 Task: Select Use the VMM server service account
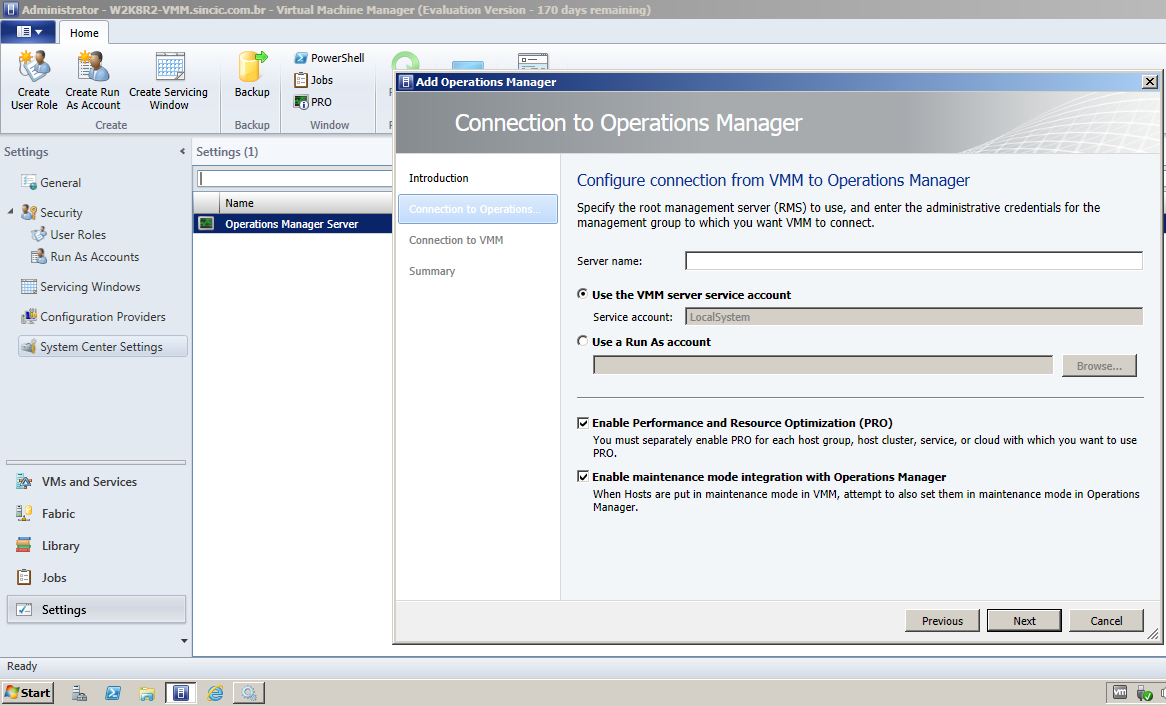click(x=582, y=294)
